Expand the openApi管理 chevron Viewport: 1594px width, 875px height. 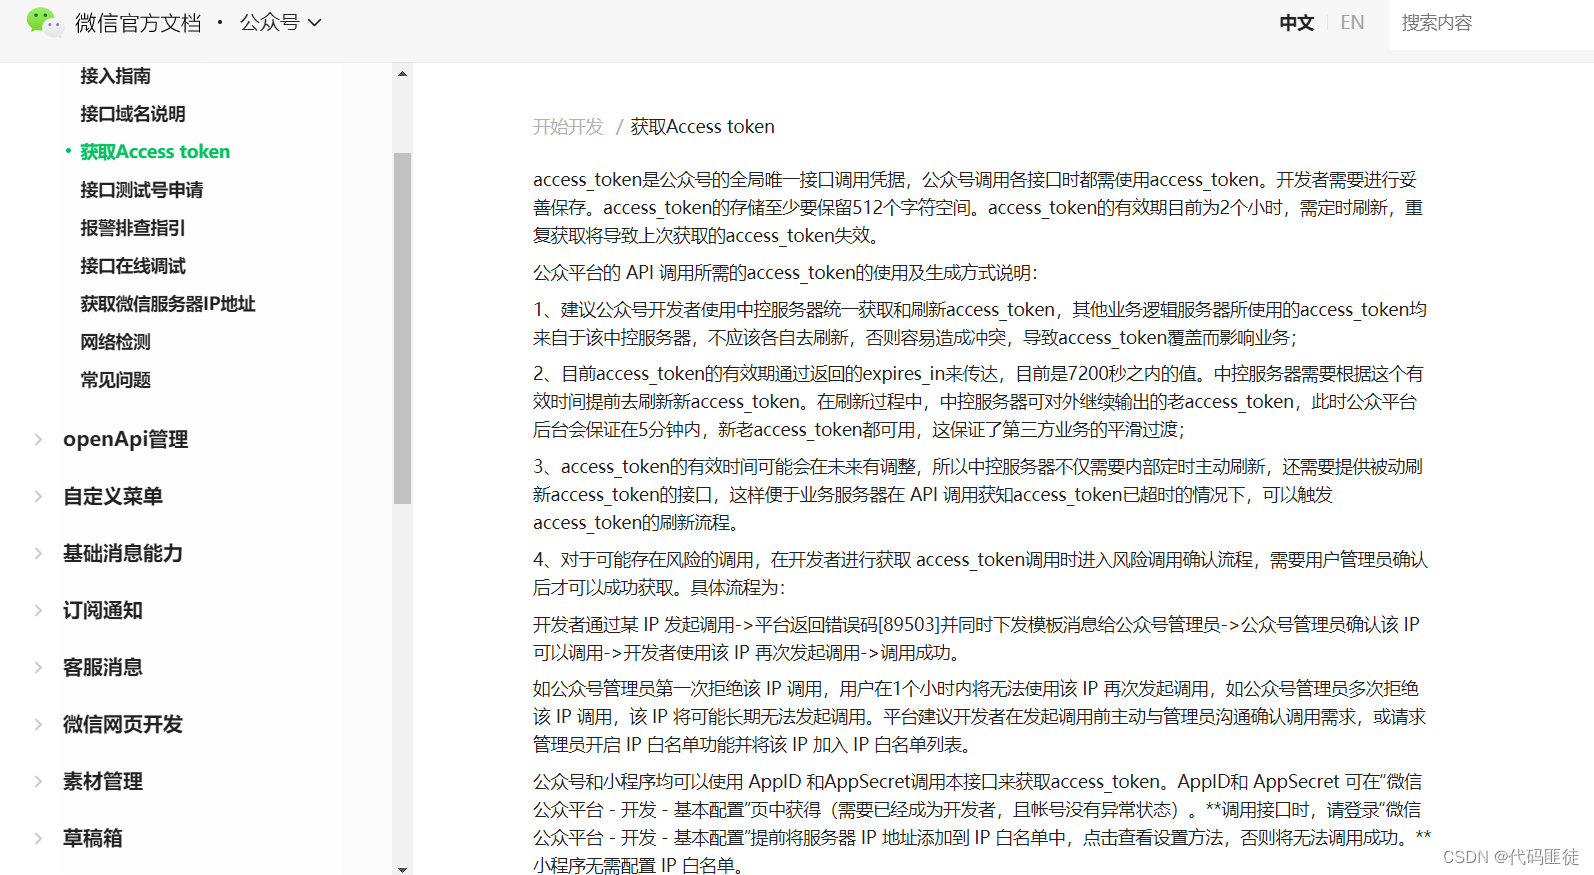click(38, 439)
